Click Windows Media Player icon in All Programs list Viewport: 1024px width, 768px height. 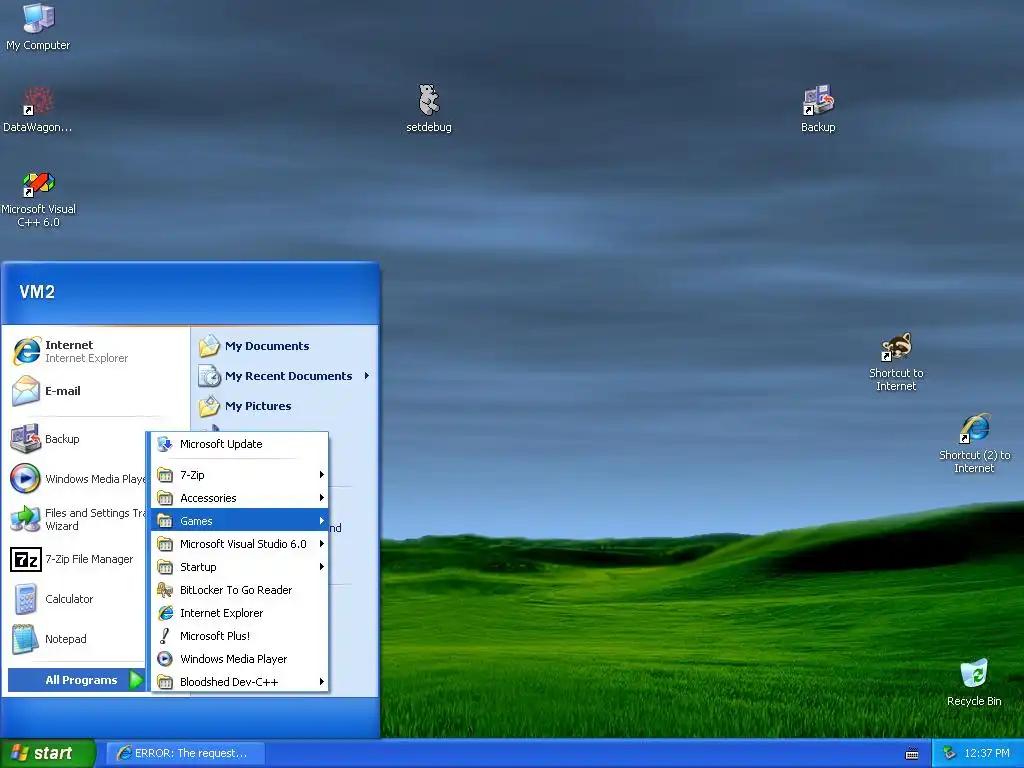click(x=165, y=659)
